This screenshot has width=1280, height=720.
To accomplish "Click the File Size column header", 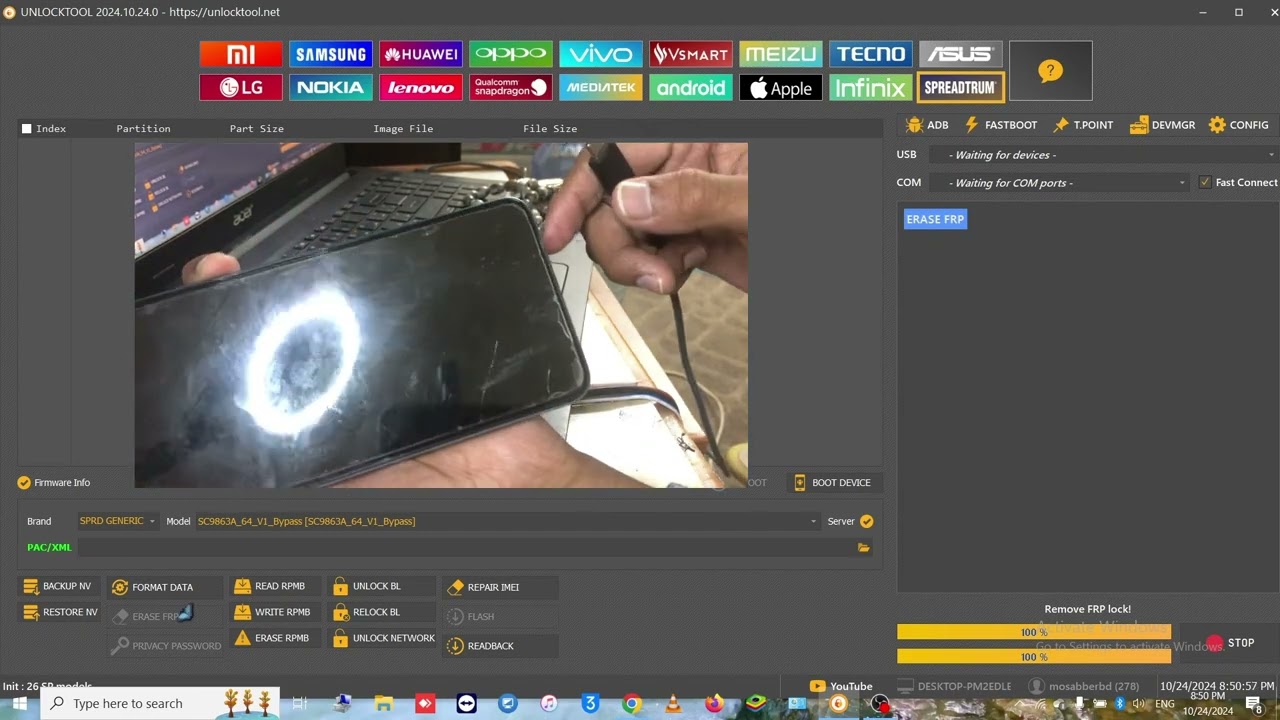I will (x=550, y=129).
